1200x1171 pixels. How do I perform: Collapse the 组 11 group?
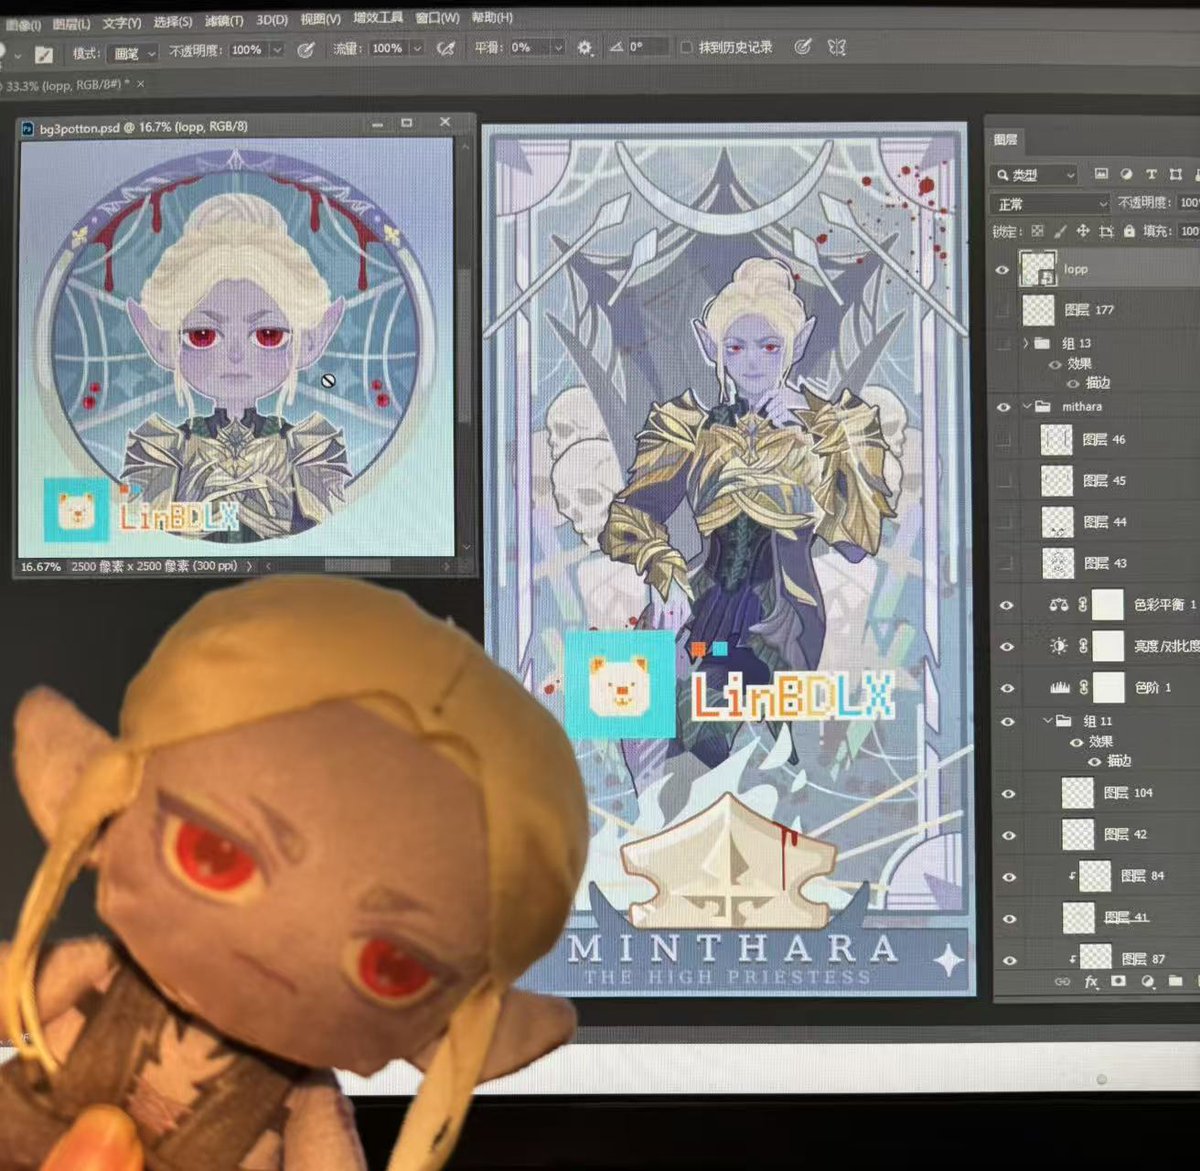1048,720
